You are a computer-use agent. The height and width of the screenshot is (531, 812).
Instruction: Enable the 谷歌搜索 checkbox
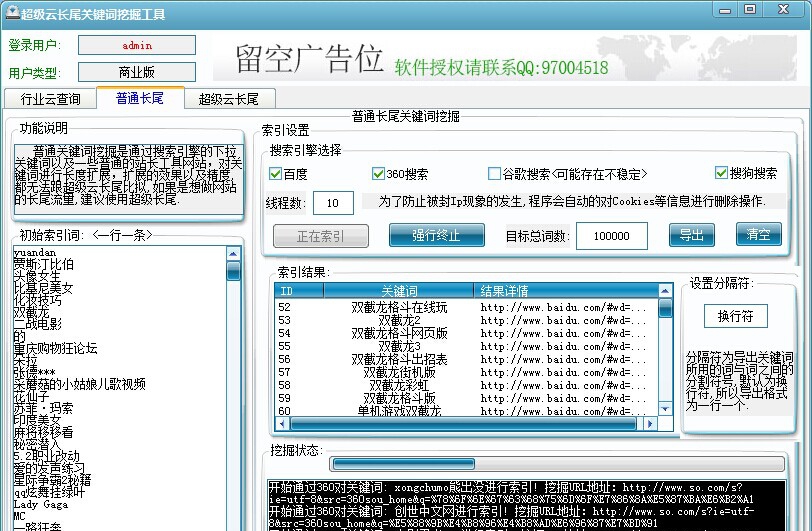click(494, 174)
